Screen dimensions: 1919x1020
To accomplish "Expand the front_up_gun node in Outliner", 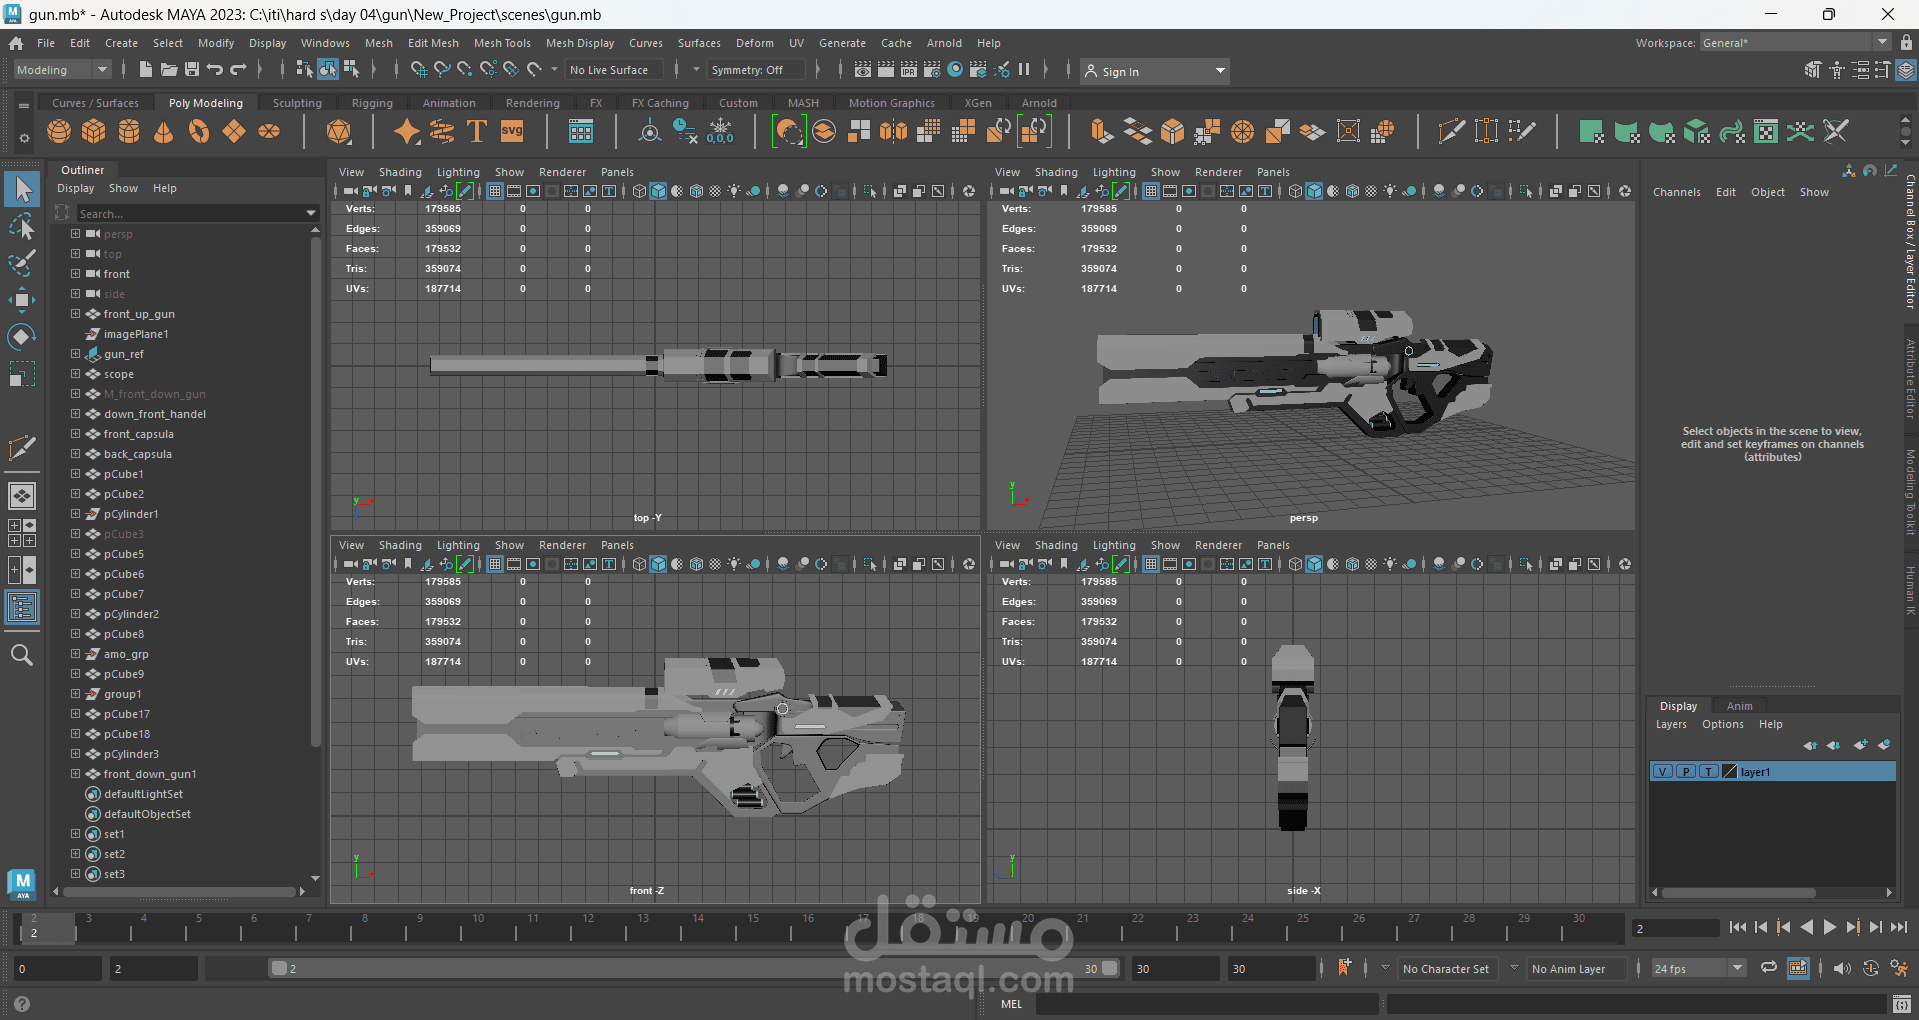I will 75,314.
